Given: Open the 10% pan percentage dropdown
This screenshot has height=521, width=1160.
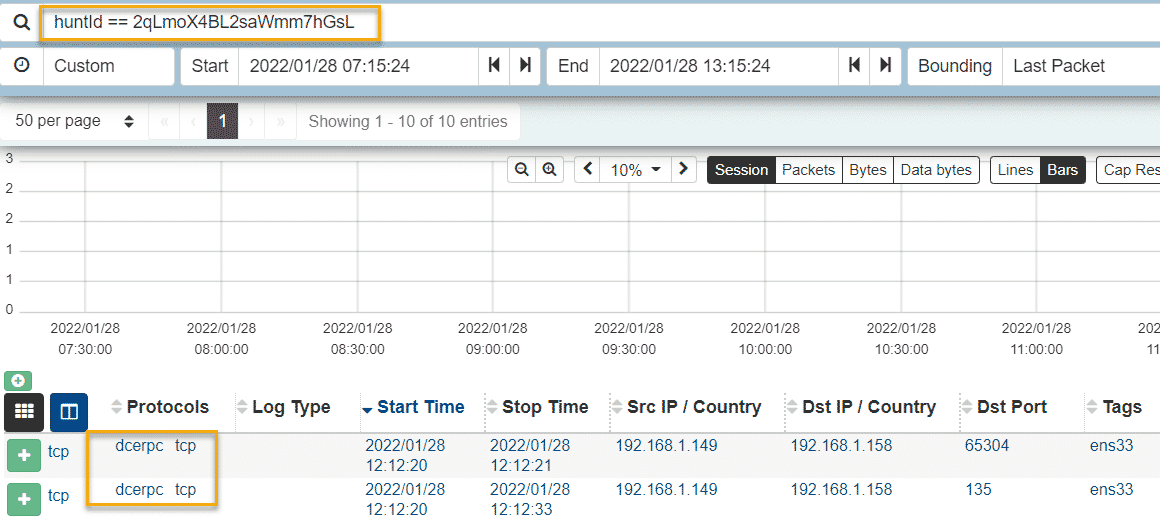Looking at the screenshot, I should 635,170.
